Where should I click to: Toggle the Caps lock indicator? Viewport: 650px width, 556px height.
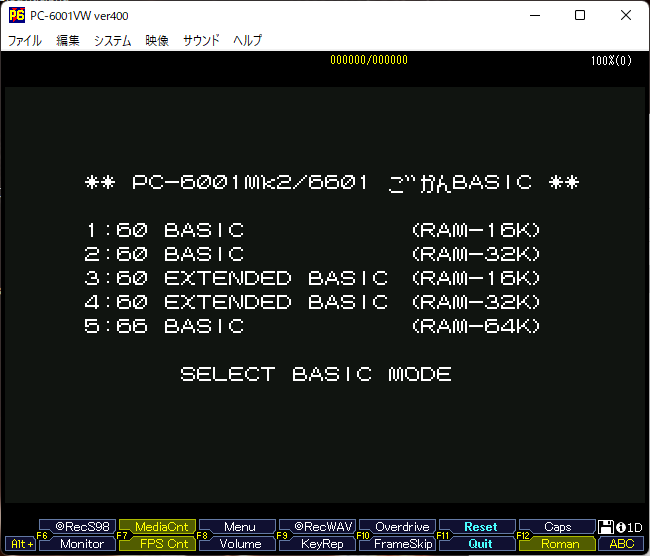558,527
